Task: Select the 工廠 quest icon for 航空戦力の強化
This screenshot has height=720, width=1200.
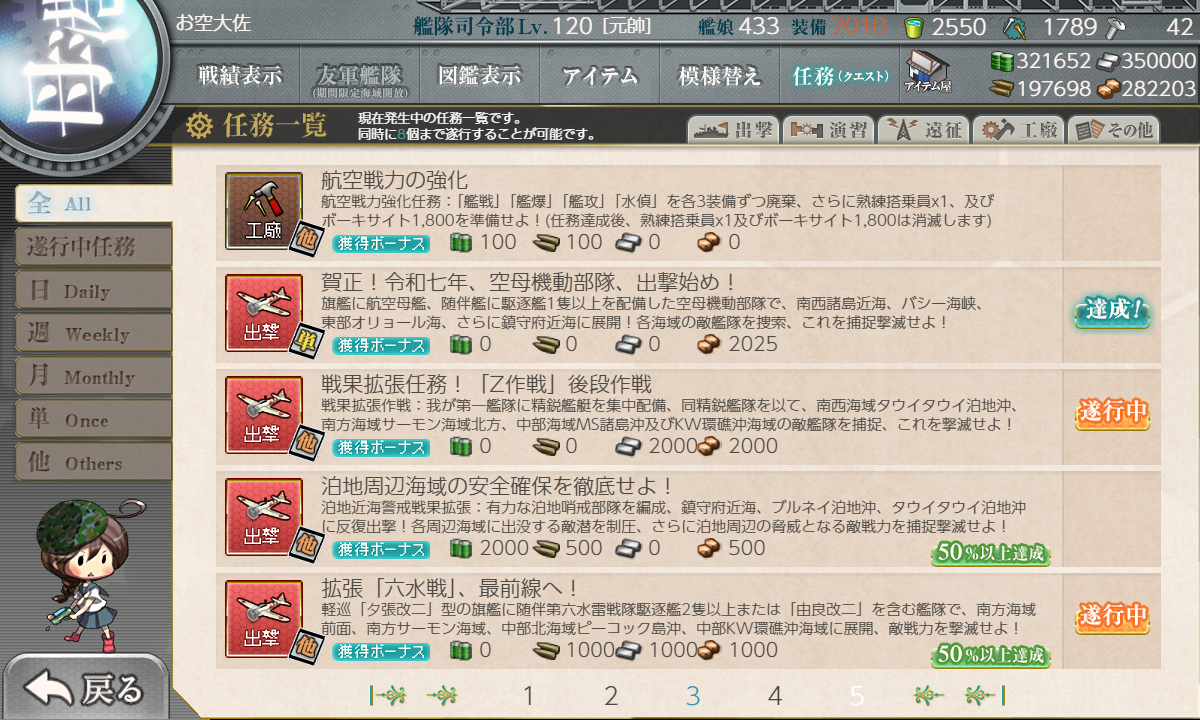Action: pyautogui.click(x=263, y=211)
